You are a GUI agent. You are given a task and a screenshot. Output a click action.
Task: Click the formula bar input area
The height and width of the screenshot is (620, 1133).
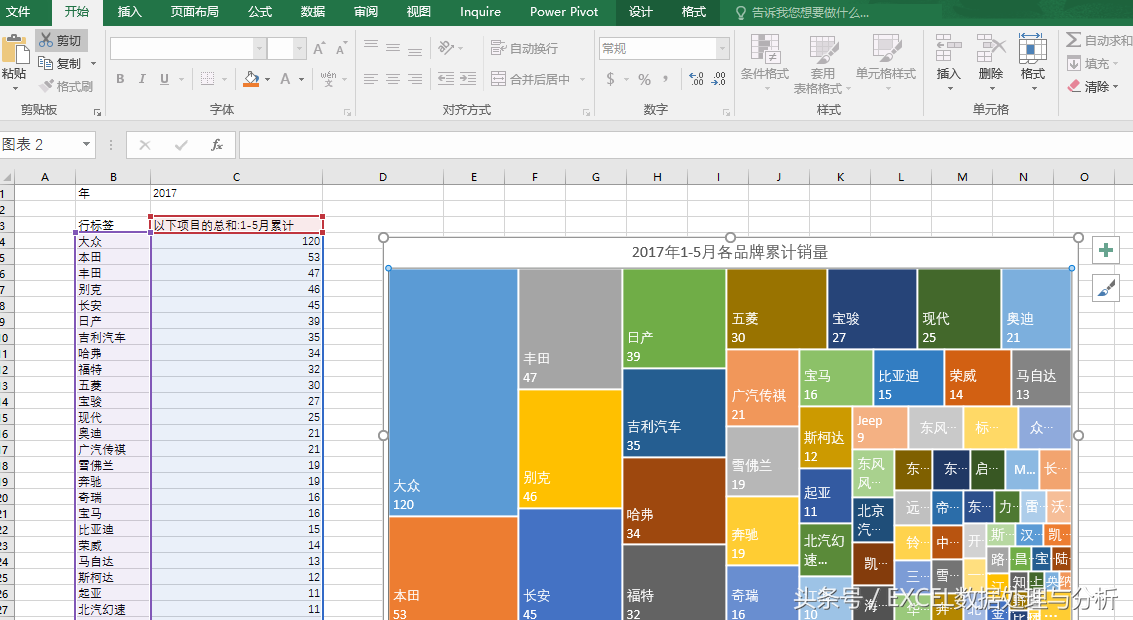(x=685, y=145)
